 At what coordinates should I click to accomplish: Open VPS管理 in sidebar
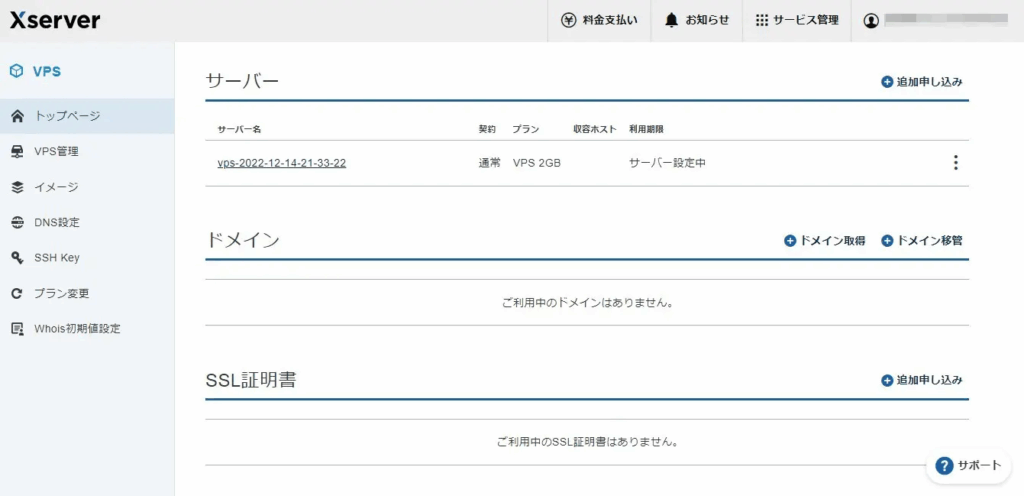(x=56, y=152)
